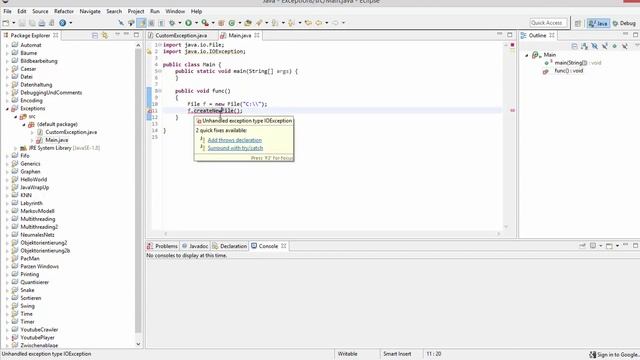Click the Save toolbar icon
Viewport: 640px width, 360px height.
(22, 23)
